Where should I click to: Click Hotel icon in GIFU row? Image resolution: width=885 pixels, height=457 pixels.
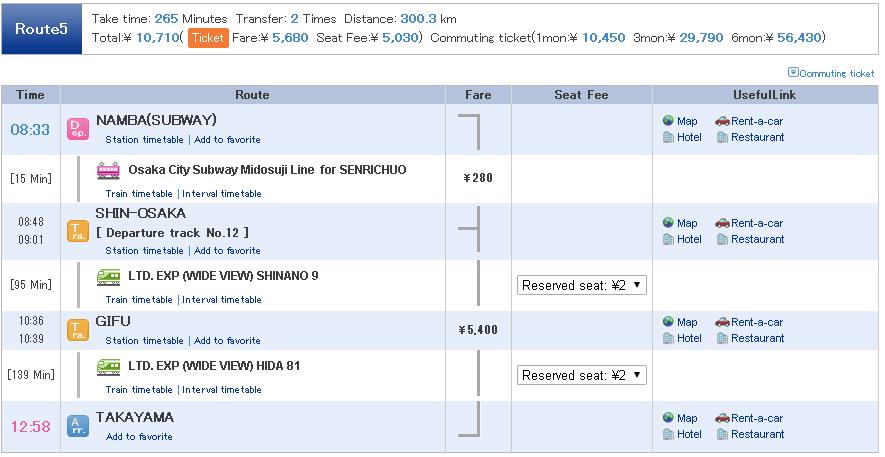tap(669, 339)
